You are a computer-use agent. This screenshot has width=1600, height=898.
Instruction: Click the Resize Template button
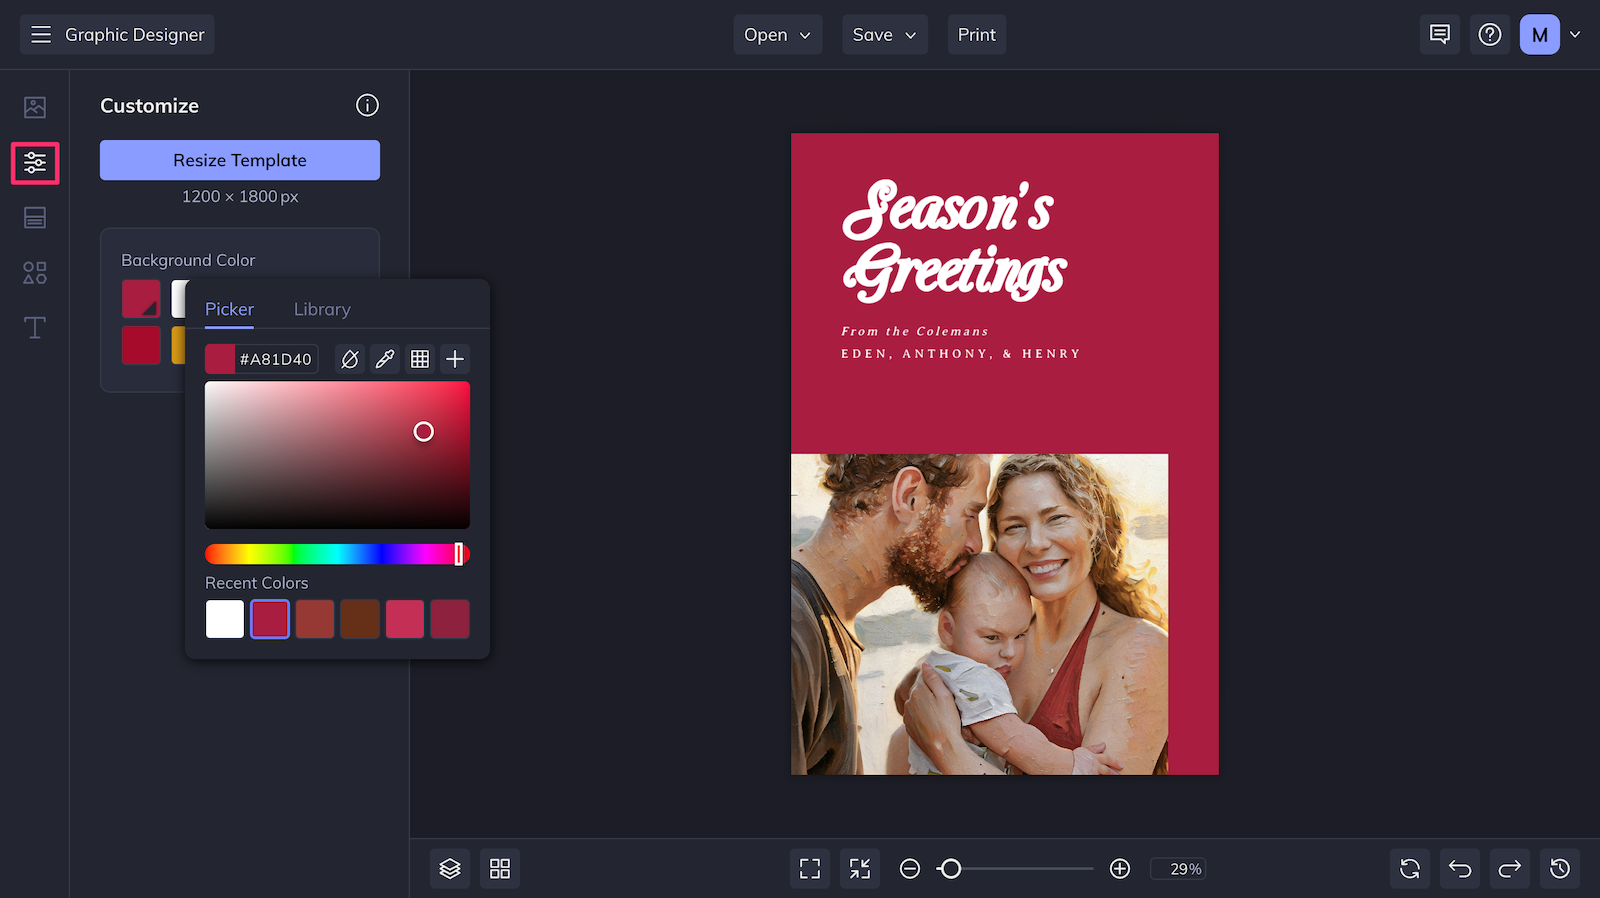click(240, 160)
